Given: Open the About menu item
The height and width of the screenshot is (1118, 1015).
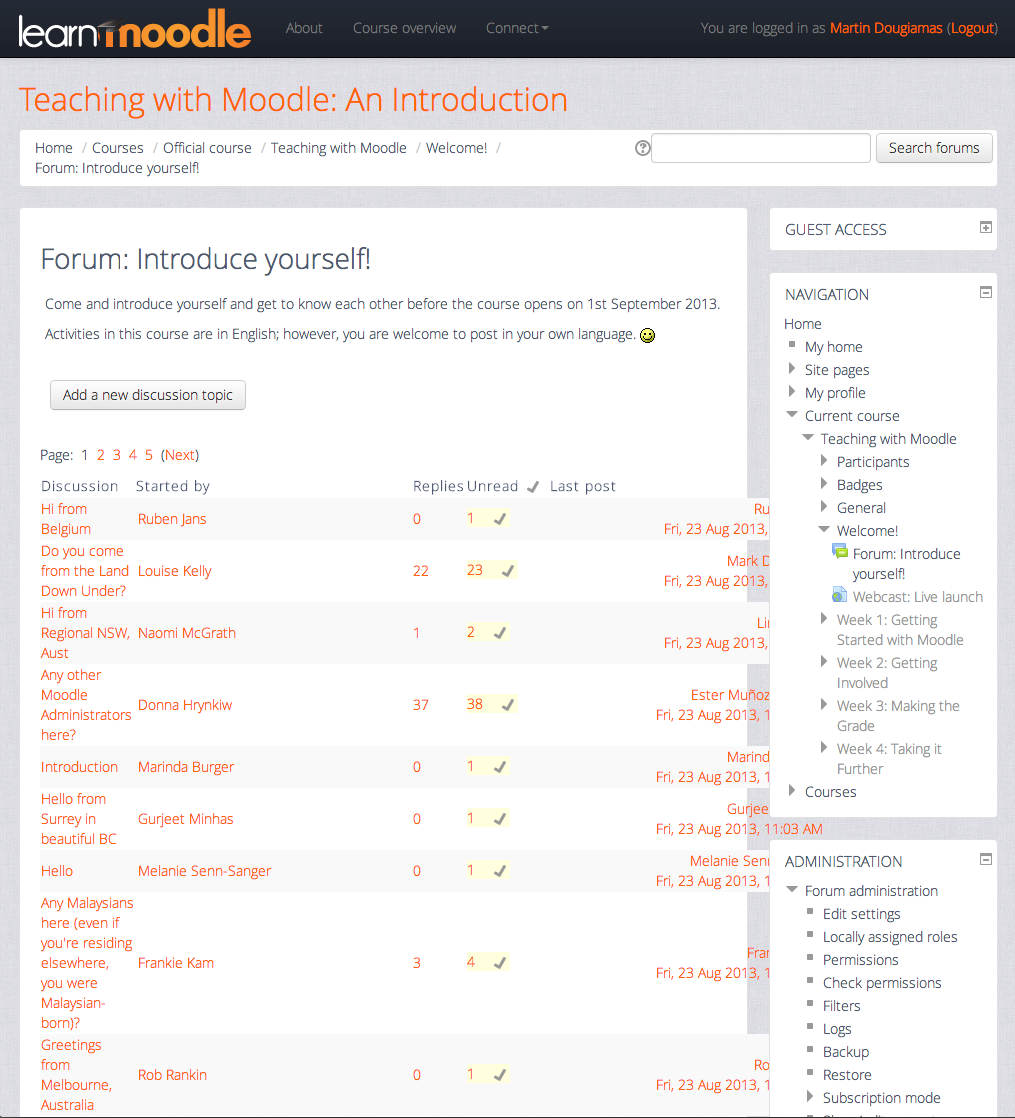Looking at the screenshot, I should tap(304, 28).
